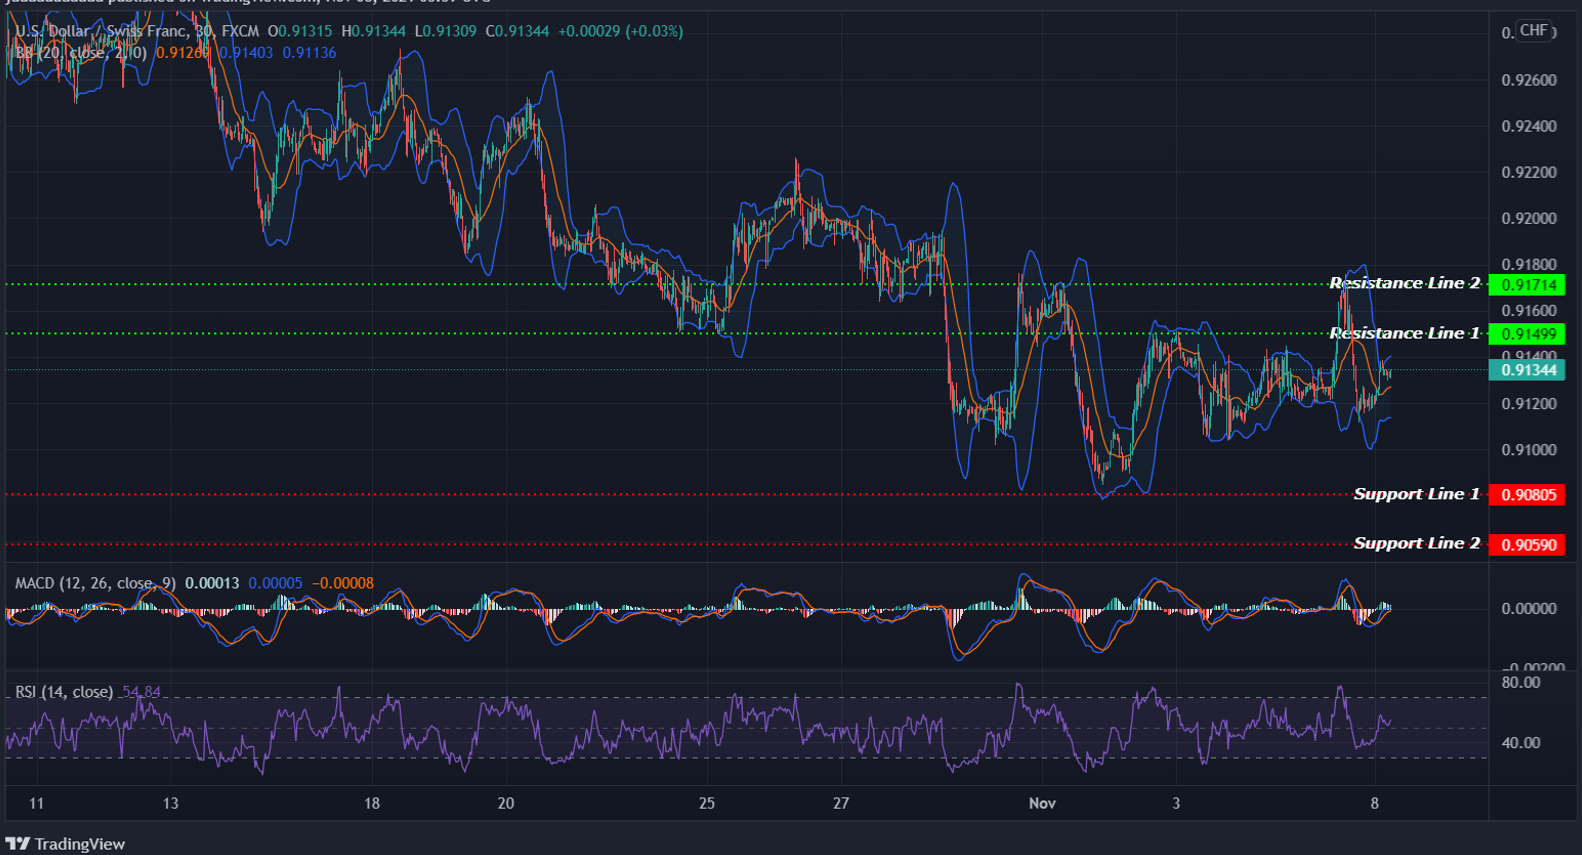Click the Support Line 1 label
The height and width of the screenshot is (855, 1582).
pos(1417,494)
